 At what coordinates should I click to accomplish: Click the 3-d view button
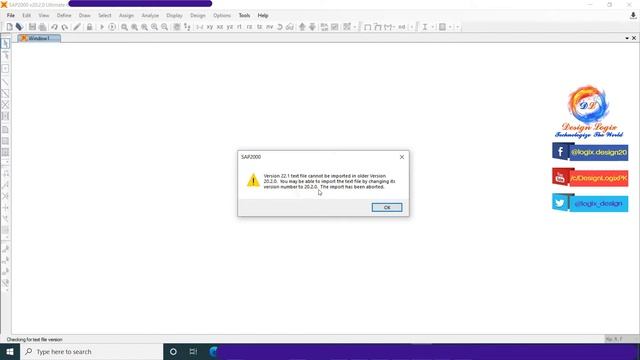click(200, 27)
